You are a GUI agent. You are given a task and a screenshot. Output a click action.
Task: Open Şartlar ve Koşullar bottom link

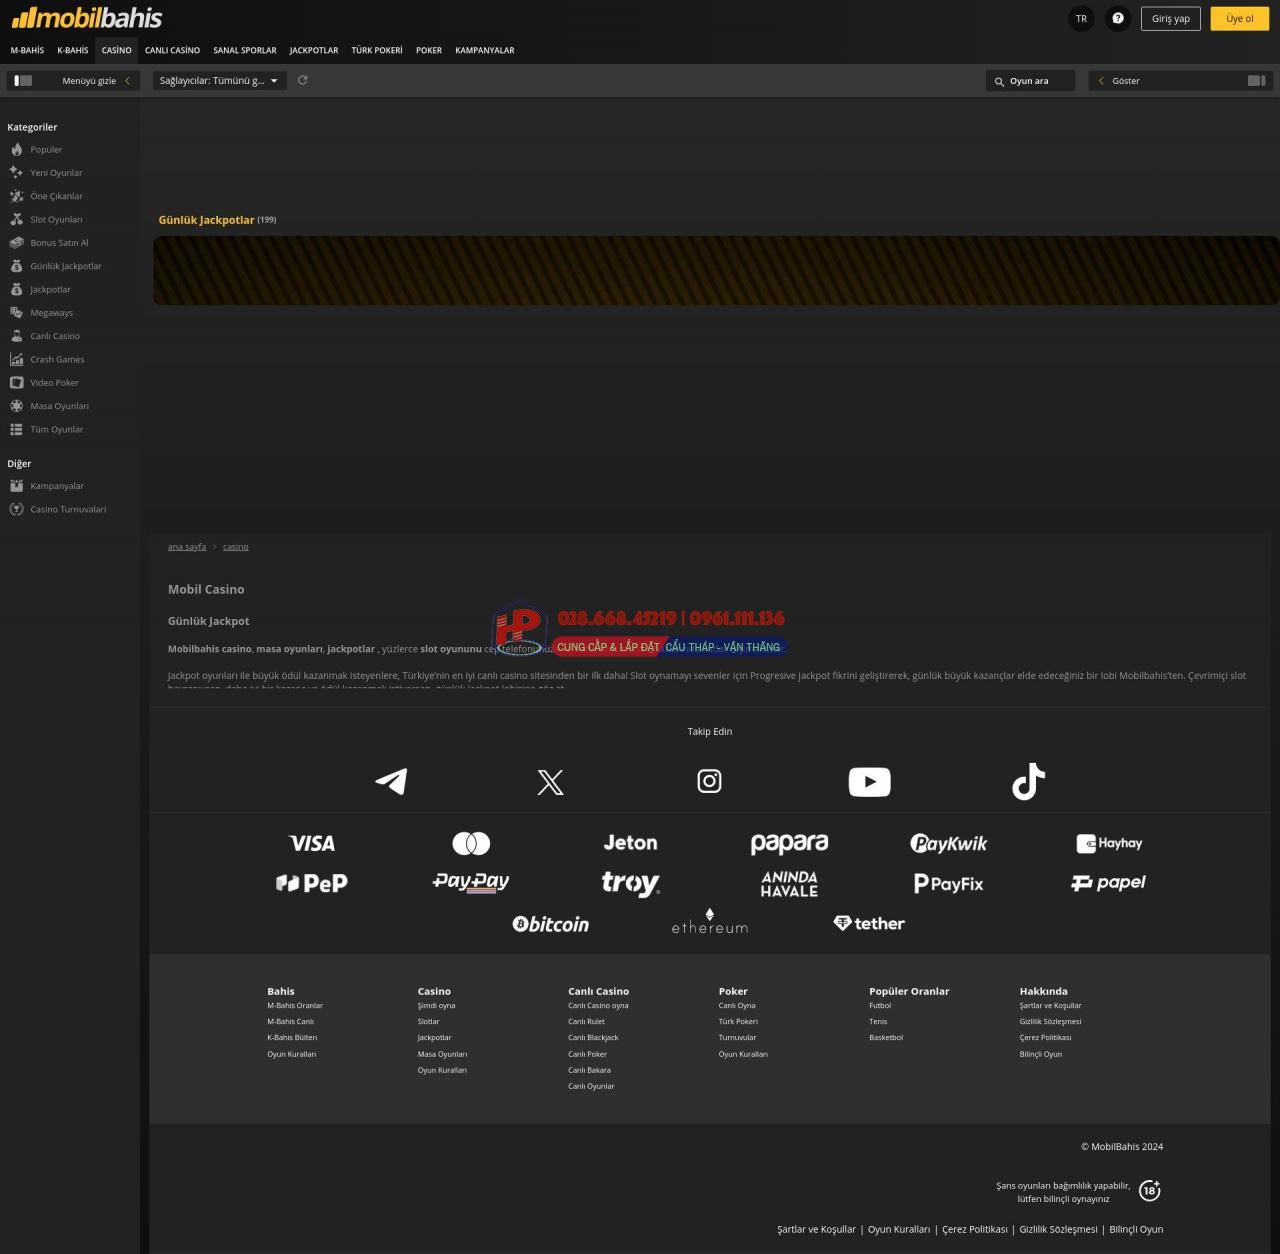816,1229
